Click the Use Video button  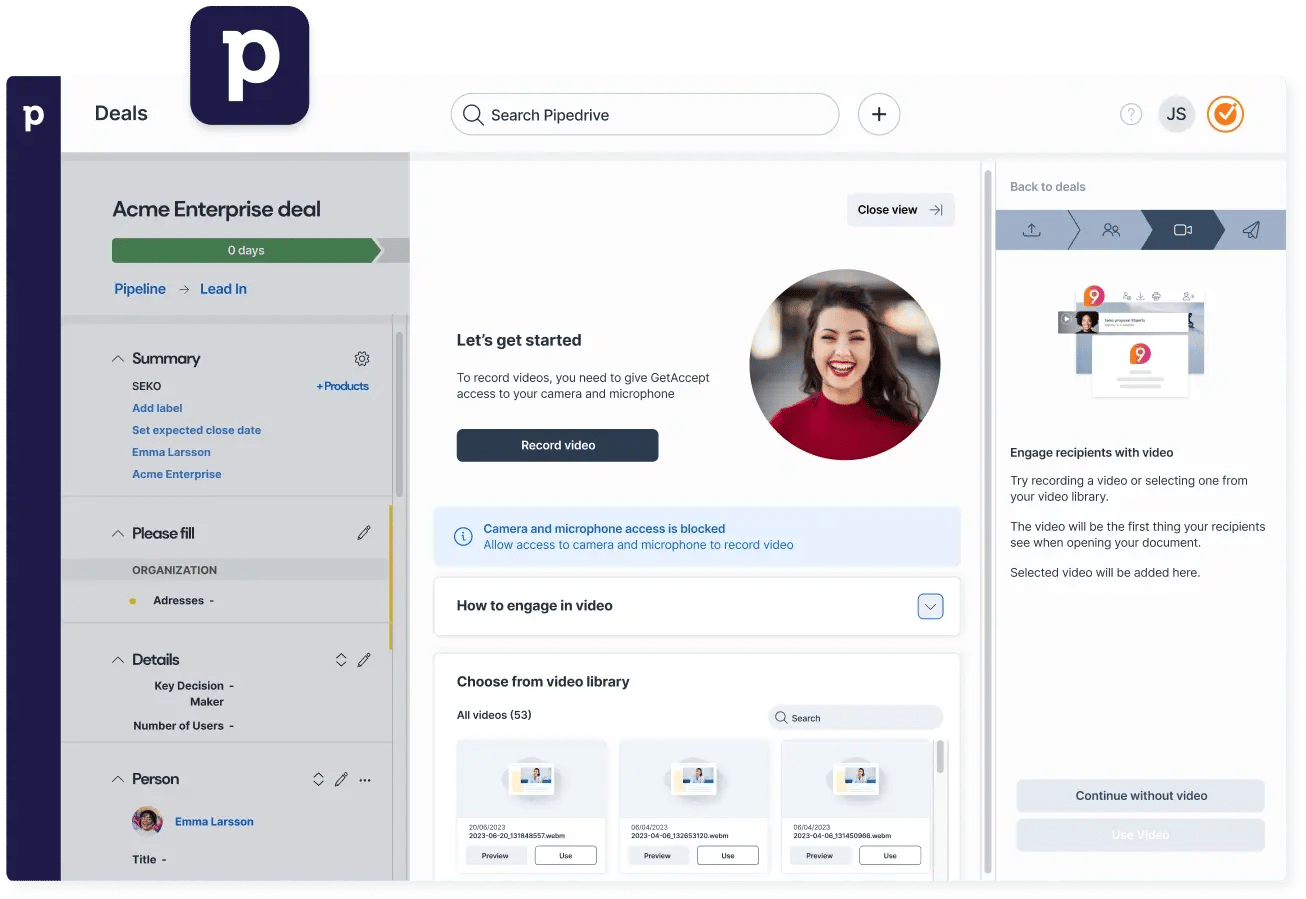(1141, 835)
